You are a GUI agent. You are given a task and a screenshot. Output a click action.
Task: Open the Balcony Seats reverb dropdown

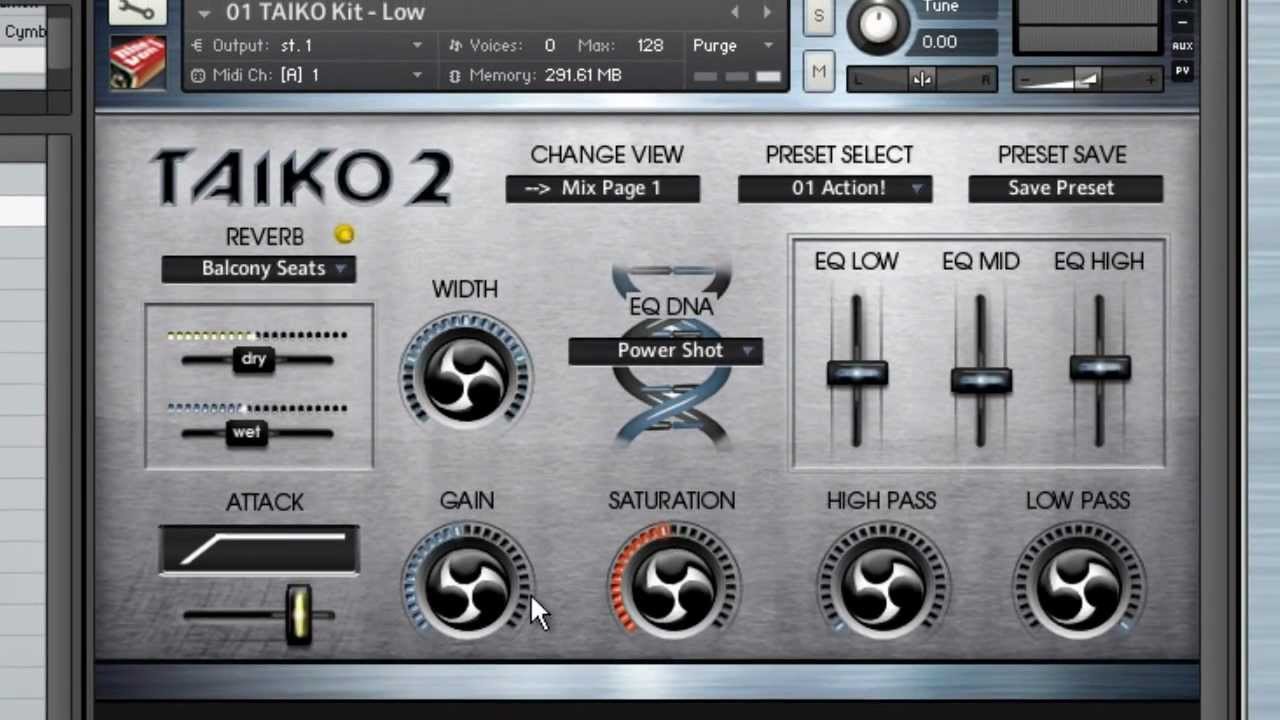coord(259,269)
